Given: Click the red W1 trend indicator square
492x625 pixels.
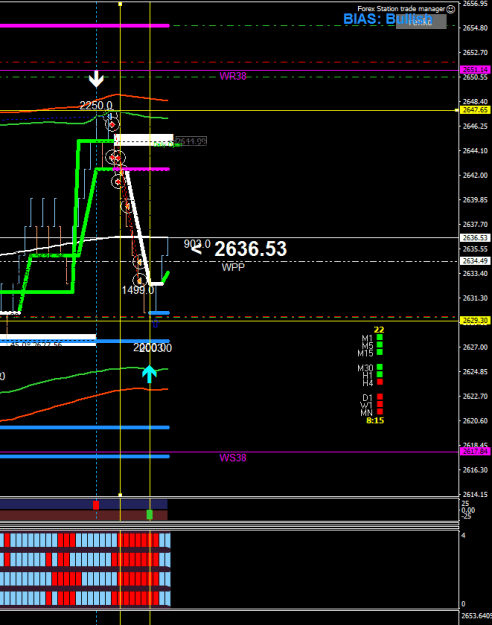Looking at the screenshot, I should 380,404.
